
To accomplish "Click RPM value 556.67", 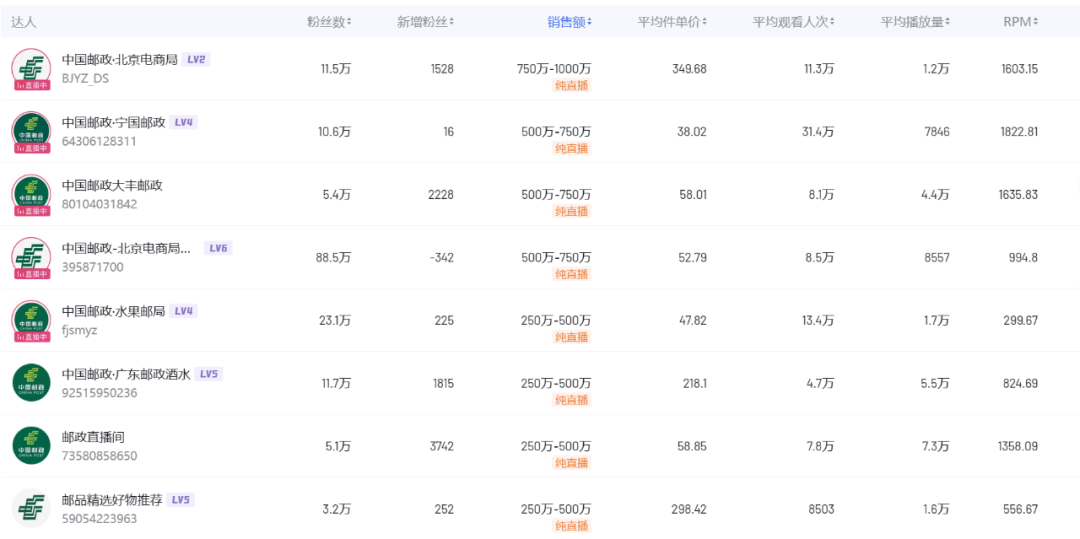I will [1021, 509].
